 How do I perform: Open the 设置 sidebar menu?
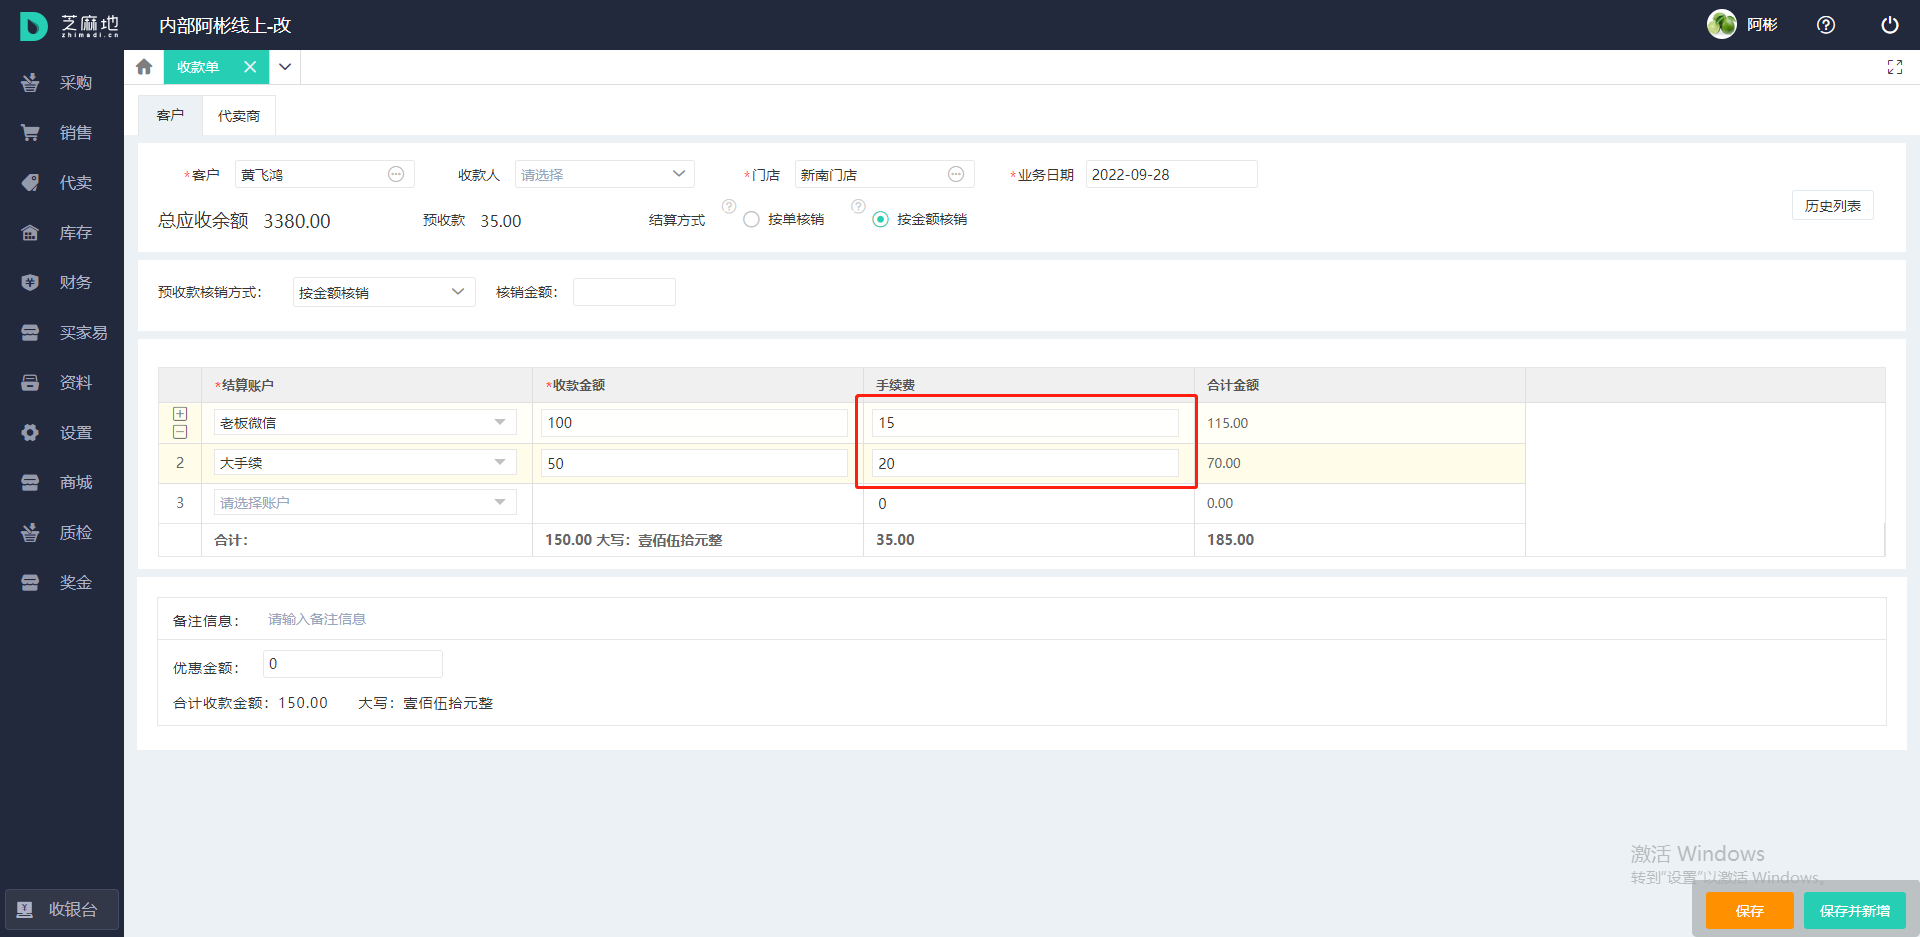point(62,432)
